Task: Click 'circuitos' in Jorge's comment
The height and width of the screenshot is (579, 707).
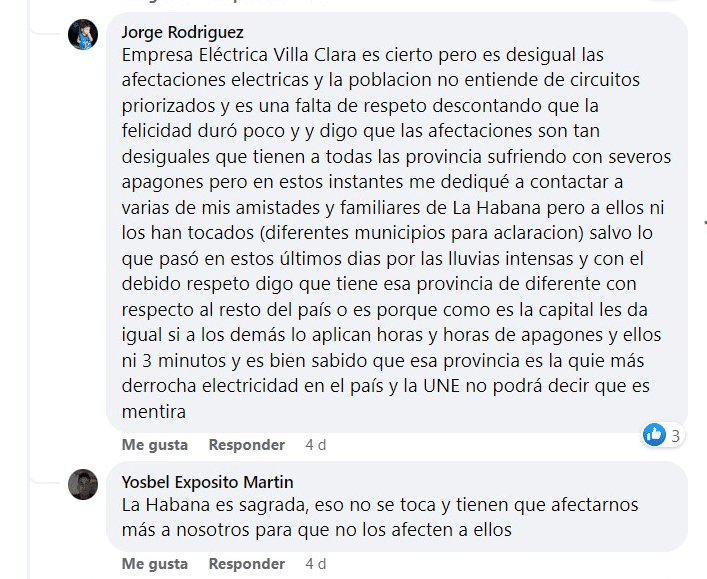Action: (605, 80)
